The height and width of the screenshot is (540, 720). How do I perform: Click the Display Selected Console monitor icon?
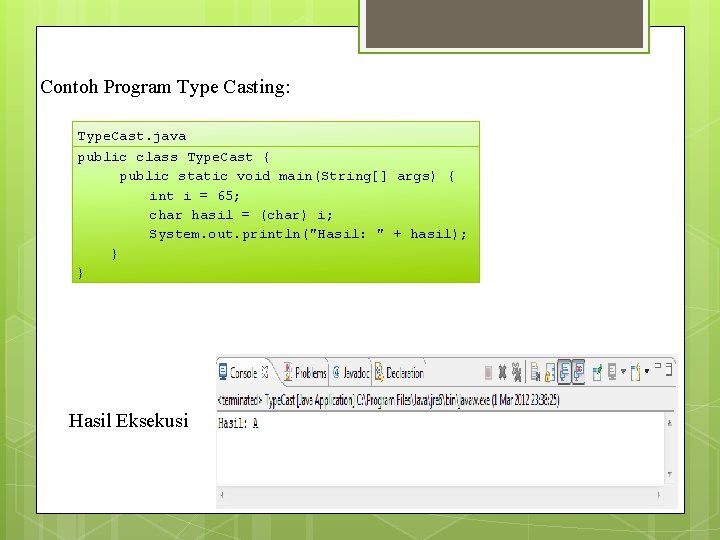tap(612, 371)
